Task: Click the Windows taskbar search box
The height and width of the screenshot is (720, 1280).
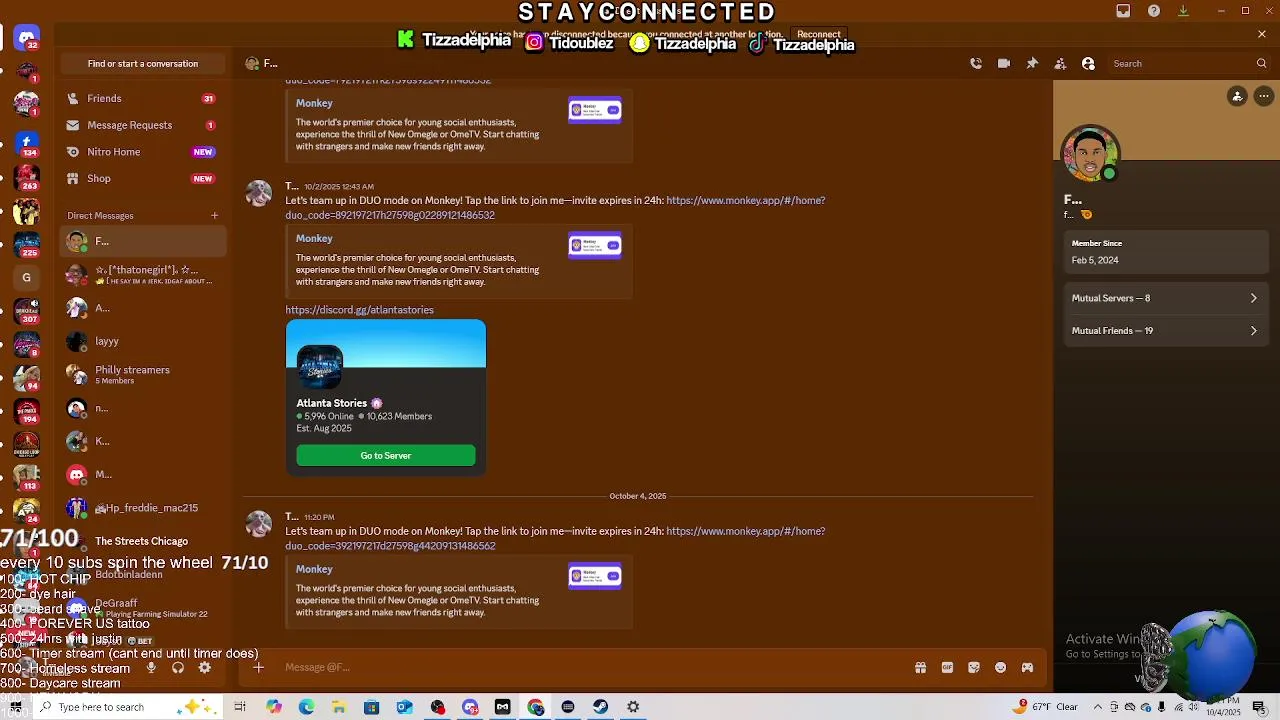Action: [x=128, y=707]
